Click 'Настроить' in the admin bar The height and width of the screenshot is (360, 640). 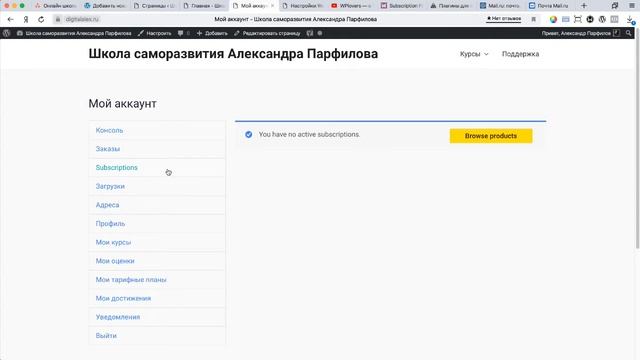pyautogui.click(x=155, y=33)
